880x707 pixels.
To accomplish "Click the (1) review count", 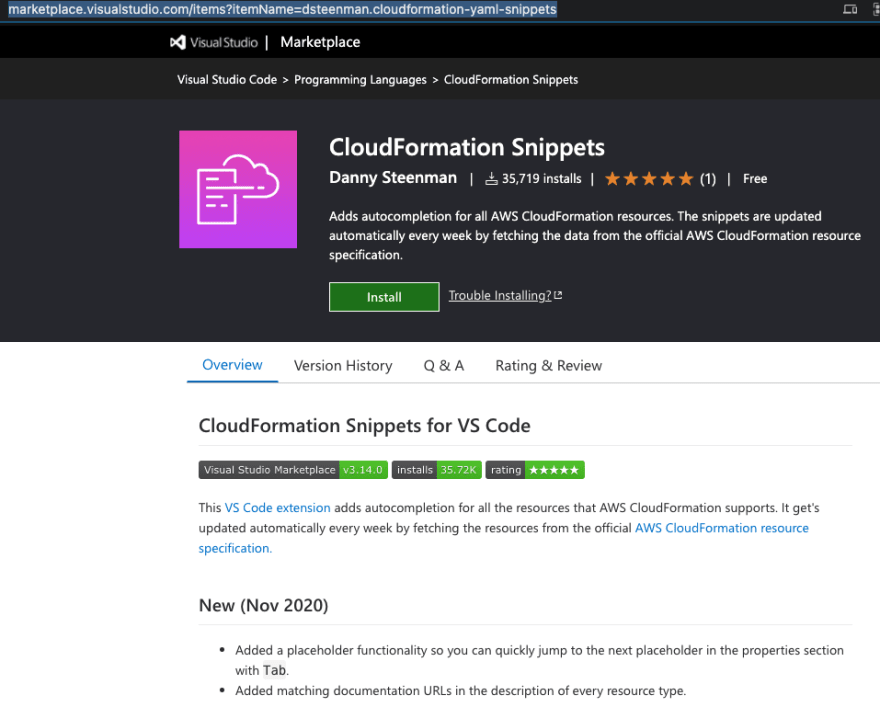I will [708, 179].
